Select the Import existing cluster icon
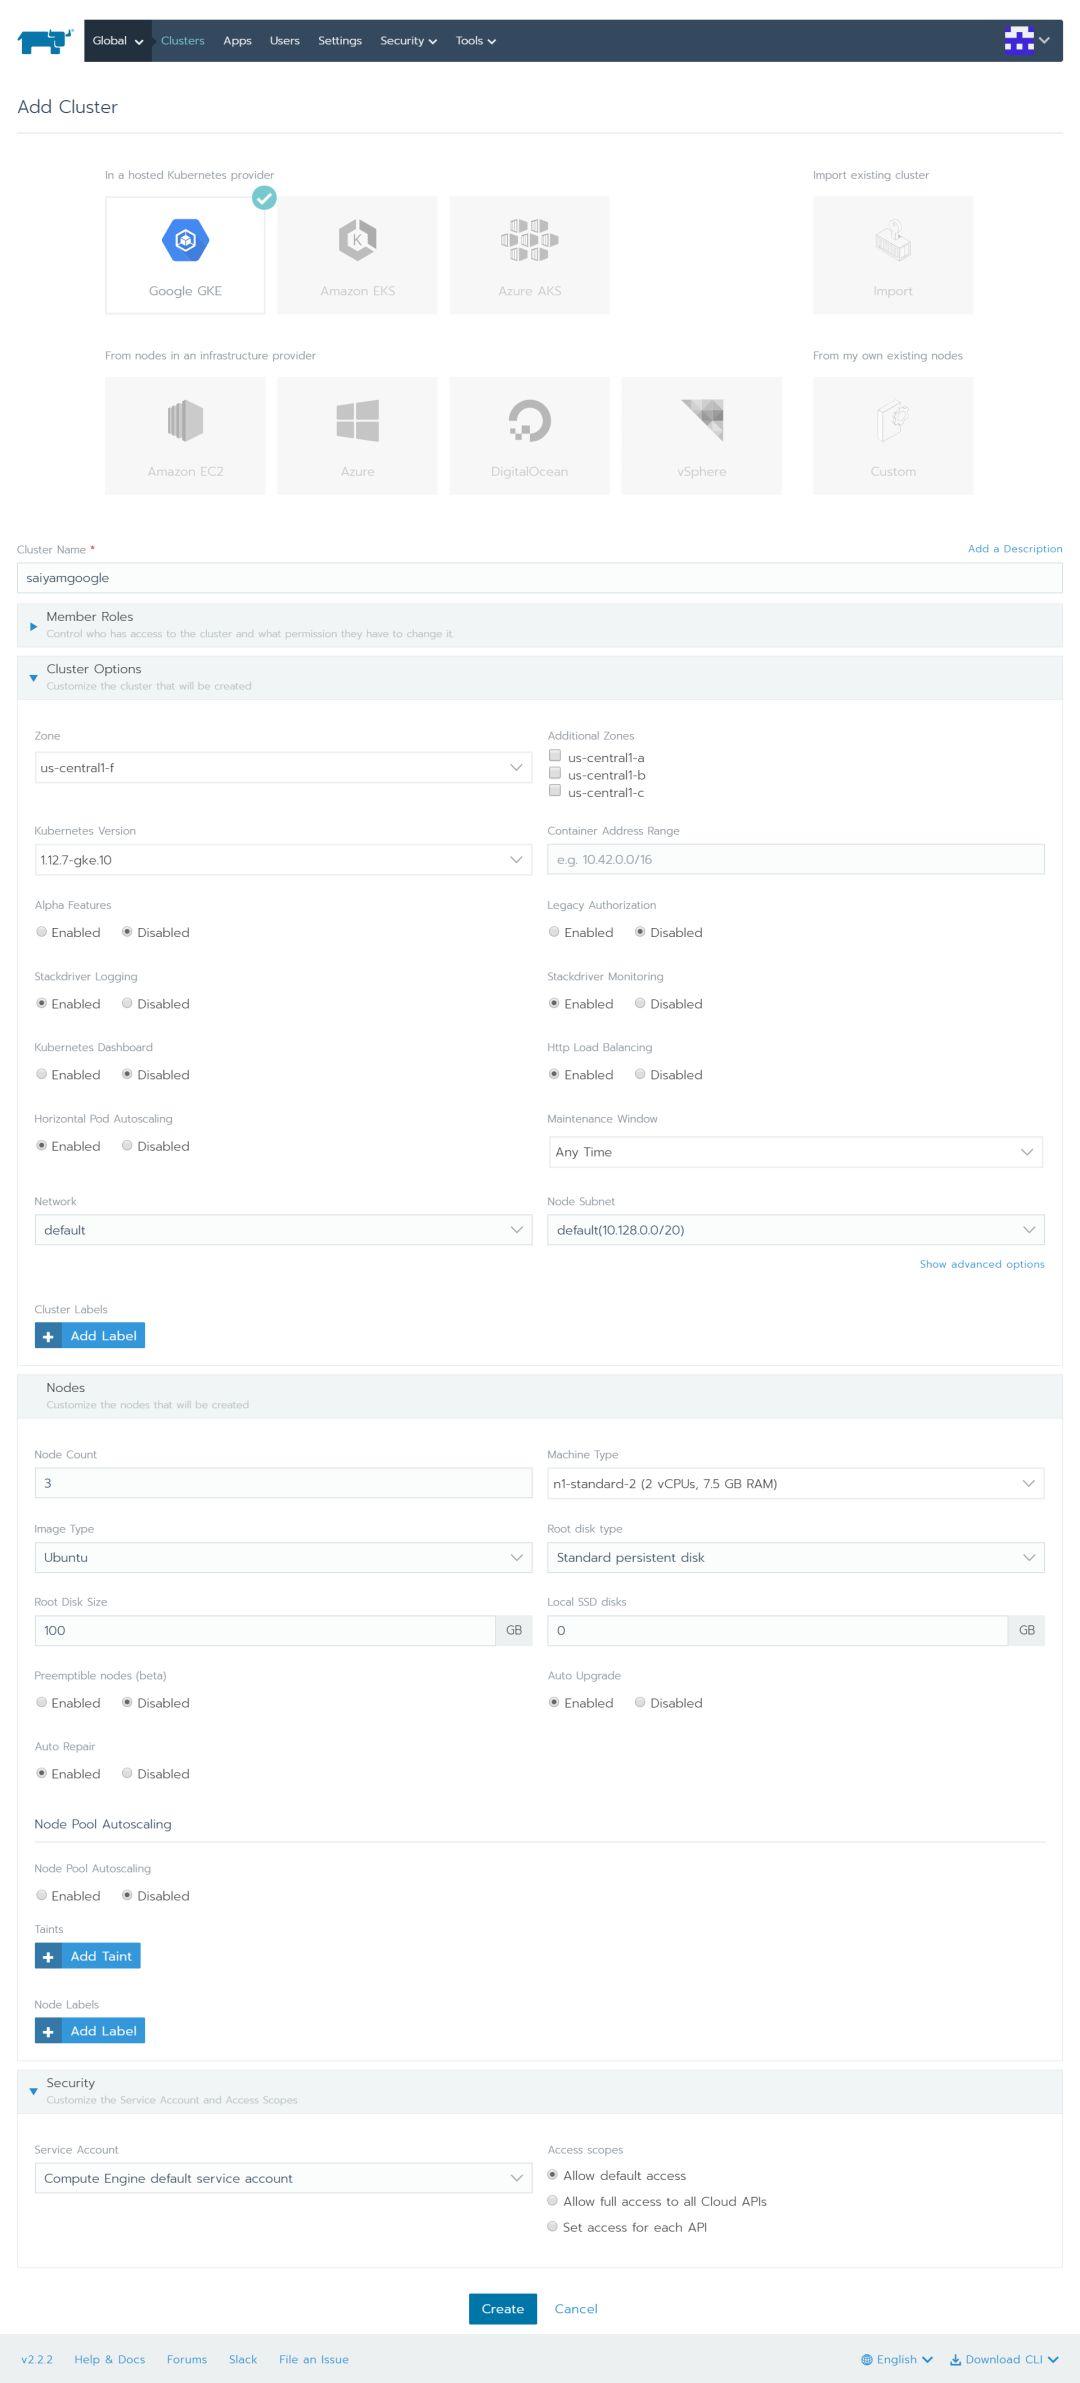The image size is (1080, 2383). 892,241
